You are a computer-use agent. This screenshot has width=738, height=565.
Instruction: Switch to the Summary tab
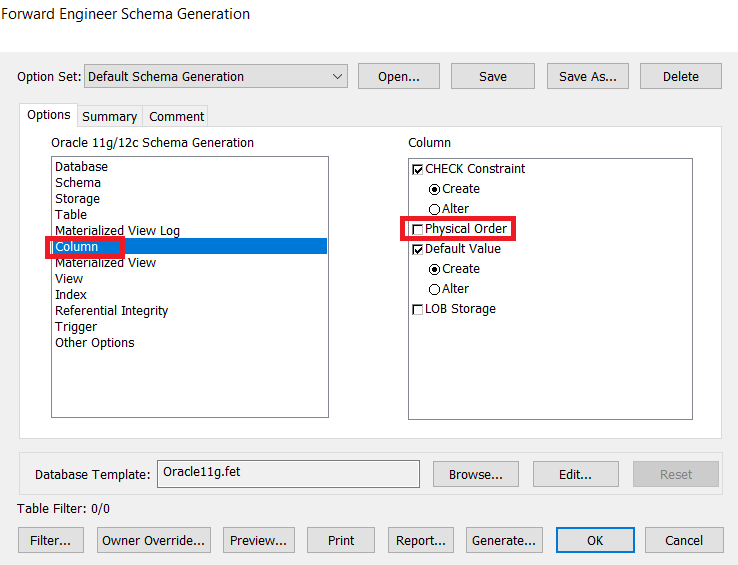[109, 116]
